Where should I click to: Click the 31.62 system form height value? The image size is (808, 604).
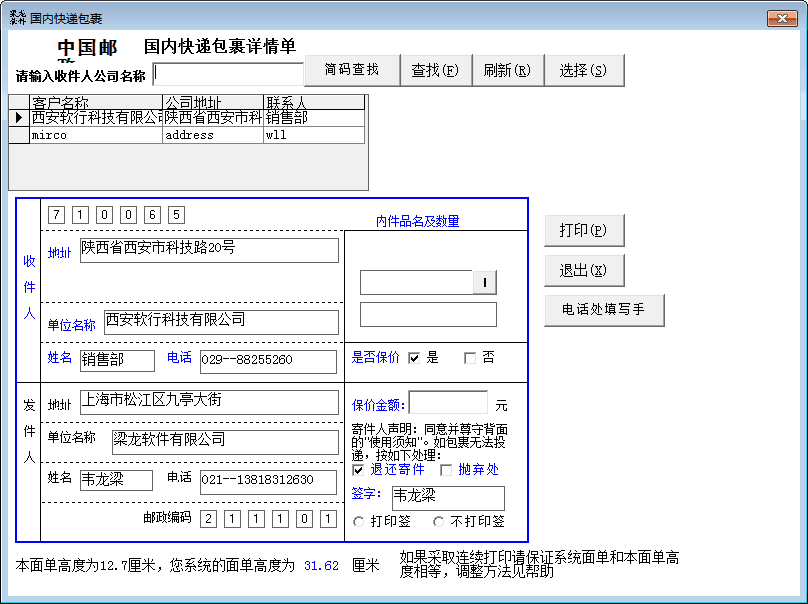pyautogui.click(x=321, y=566)
